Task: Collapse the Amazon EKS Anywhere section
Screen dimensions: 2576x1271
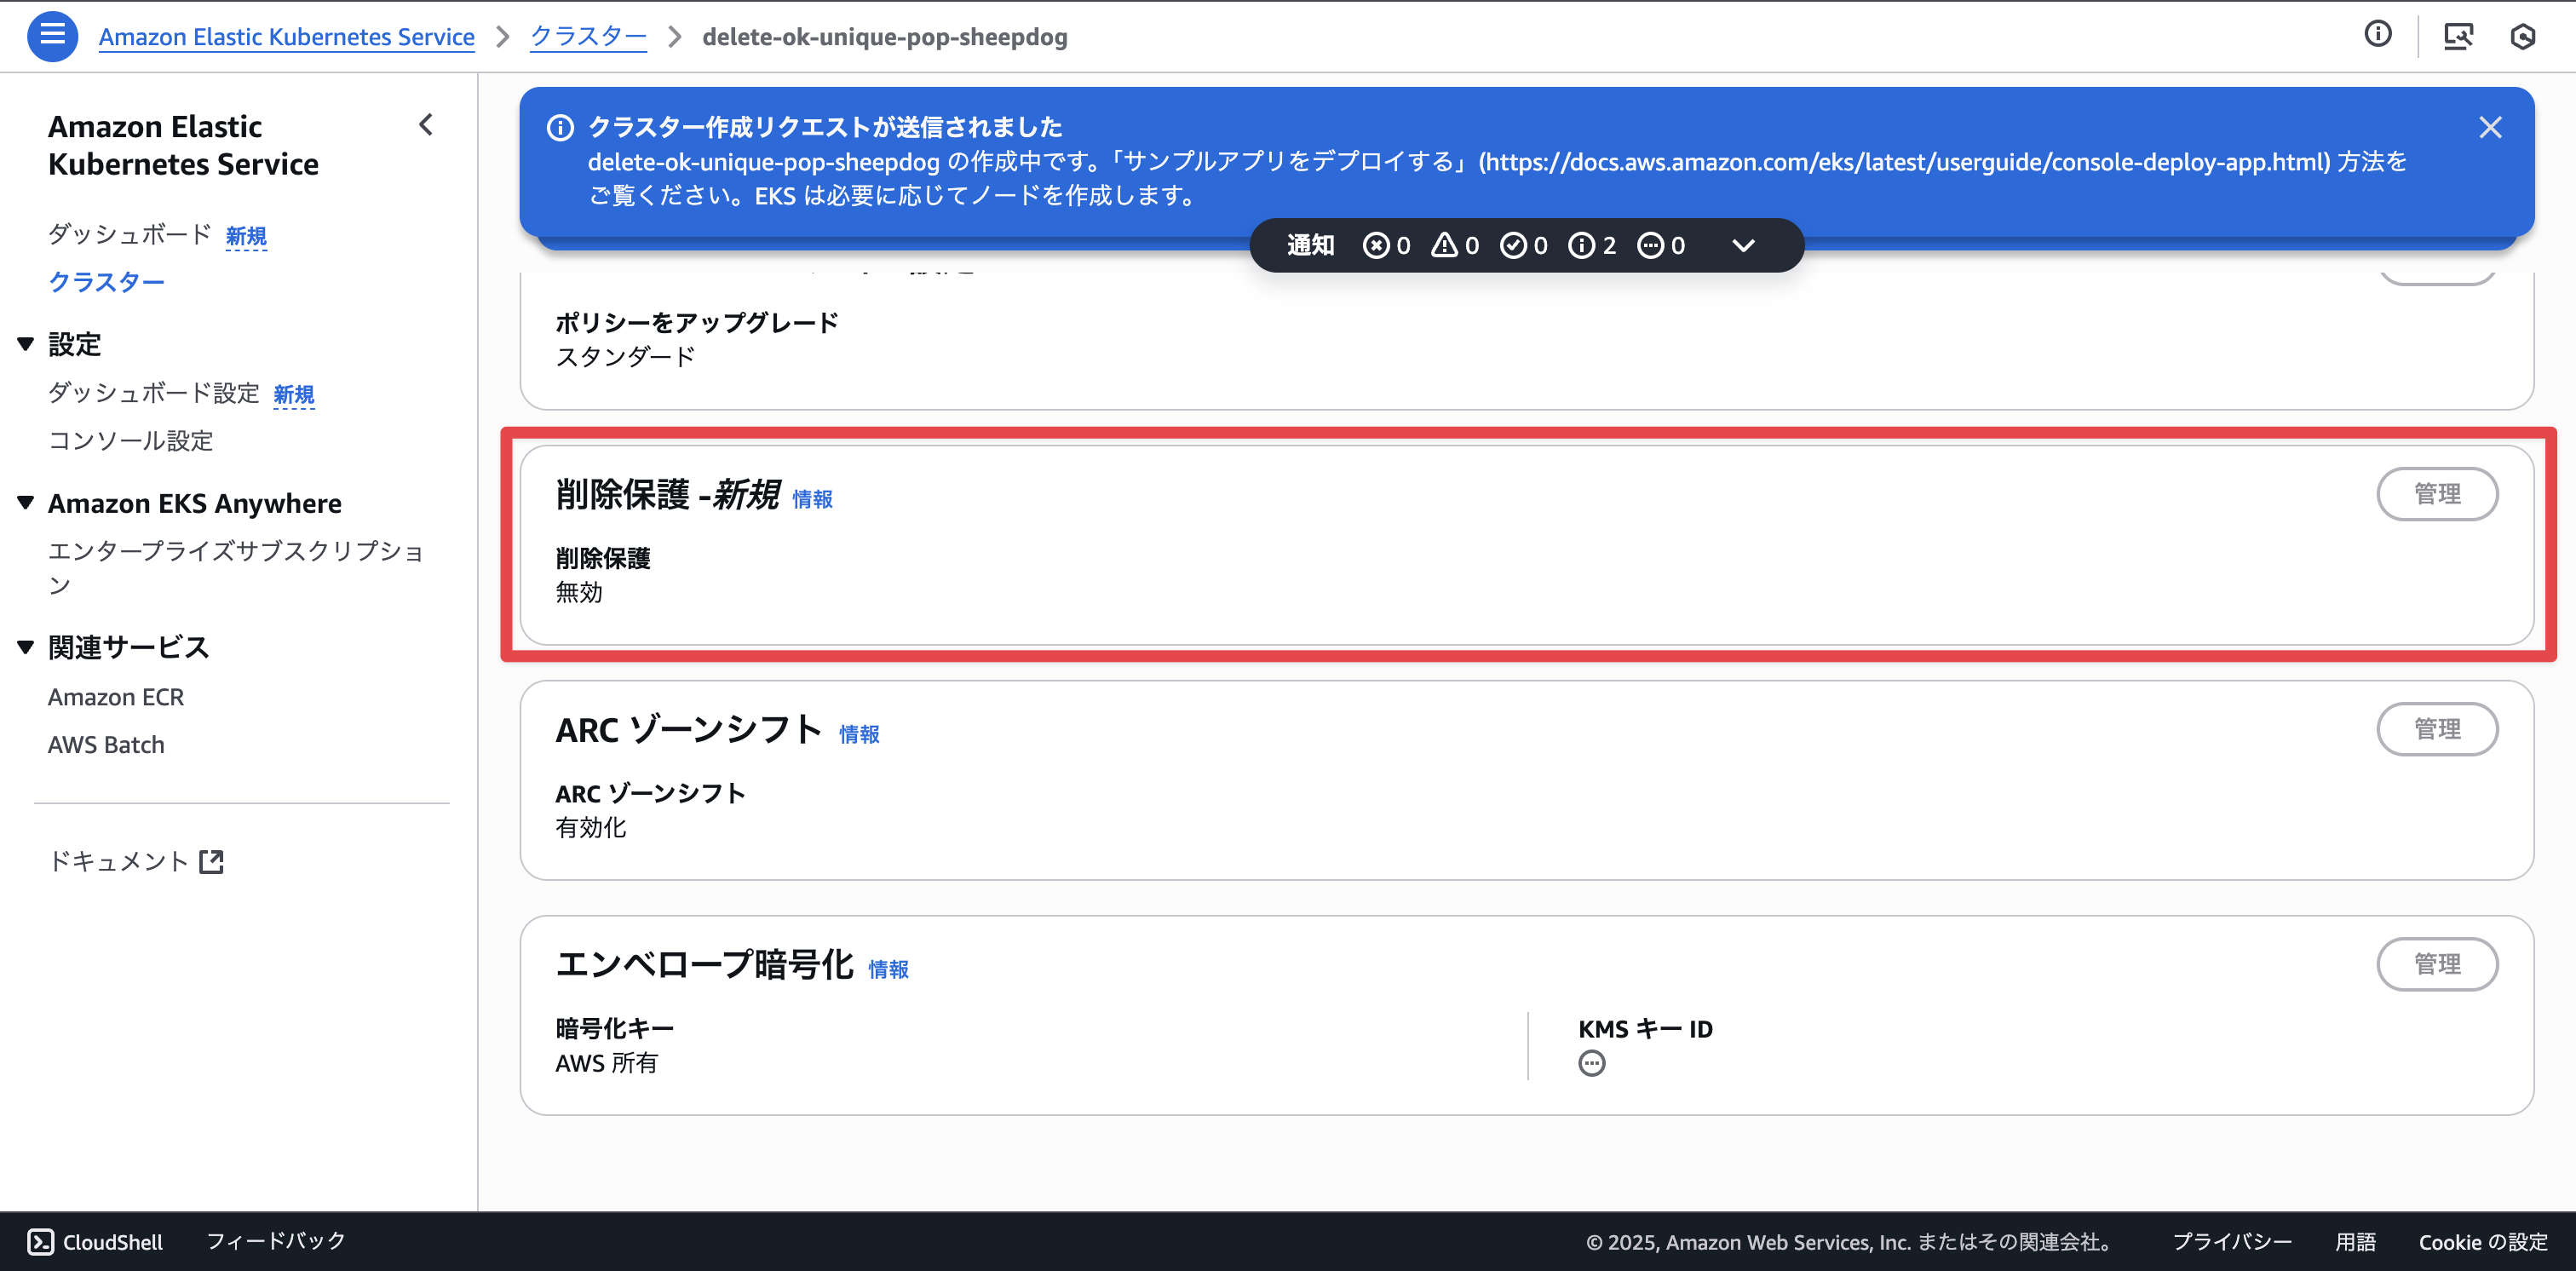Action: pos(26,503)
